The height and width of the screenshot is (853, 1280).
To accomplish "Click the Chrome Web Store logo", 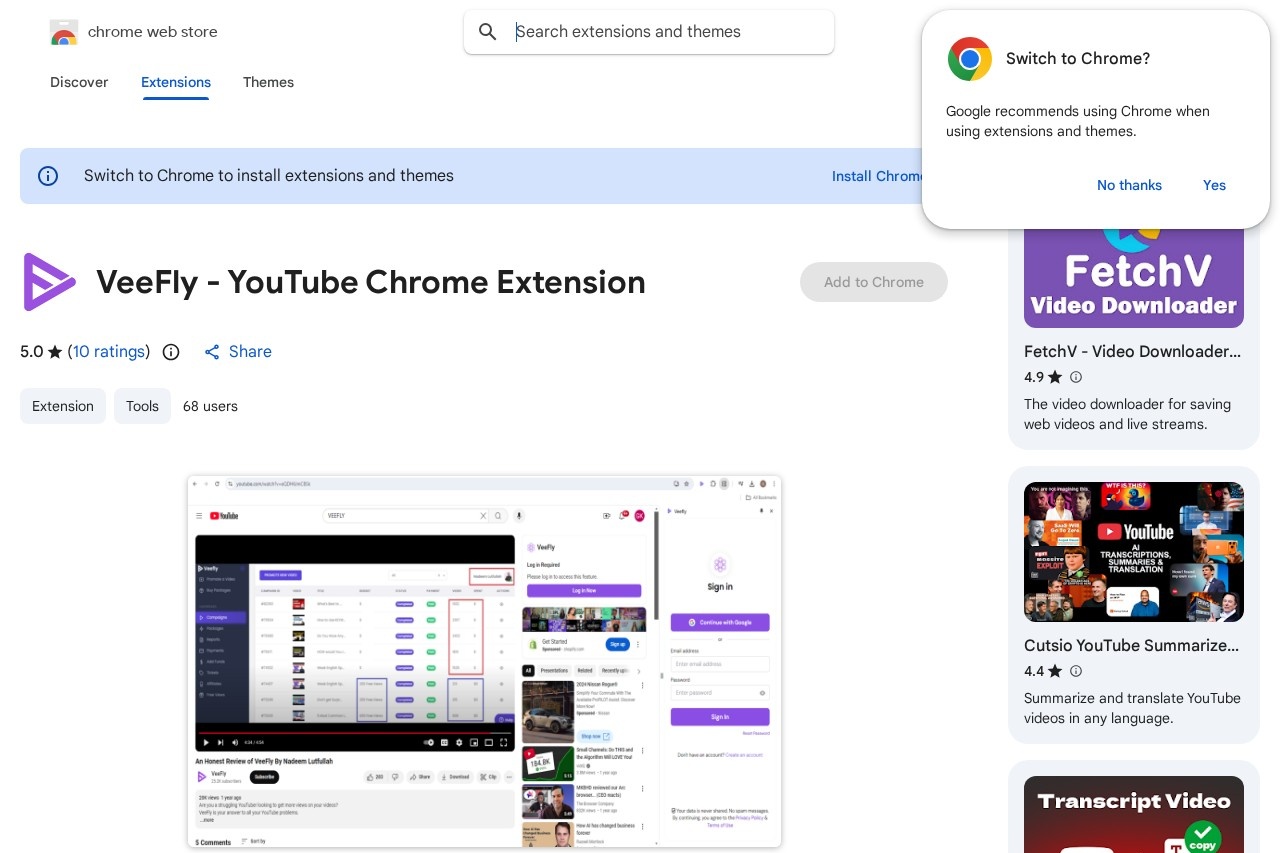I will pos(64,32).
